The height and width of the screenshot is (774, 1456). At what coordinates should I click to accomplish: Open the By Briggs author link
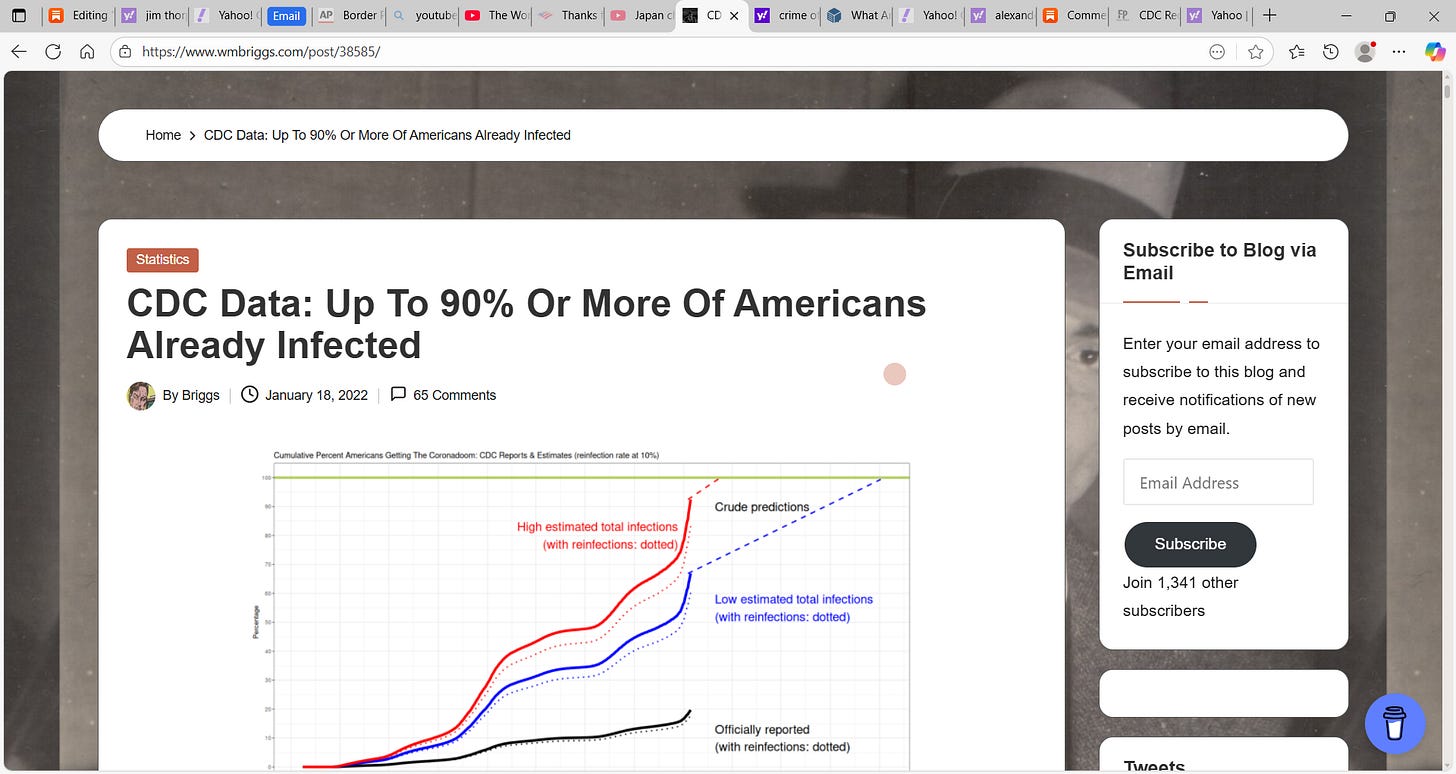coord(191,395)
